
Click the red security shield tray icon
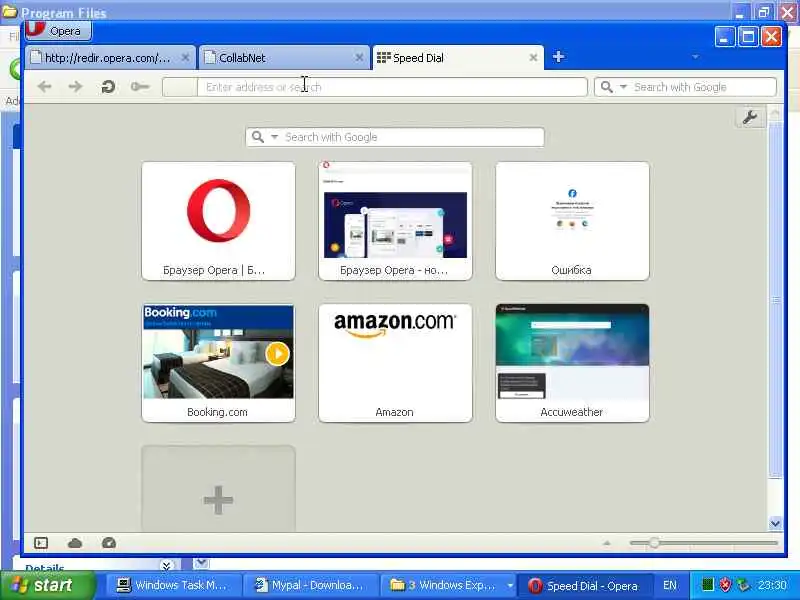coord(724,585)
